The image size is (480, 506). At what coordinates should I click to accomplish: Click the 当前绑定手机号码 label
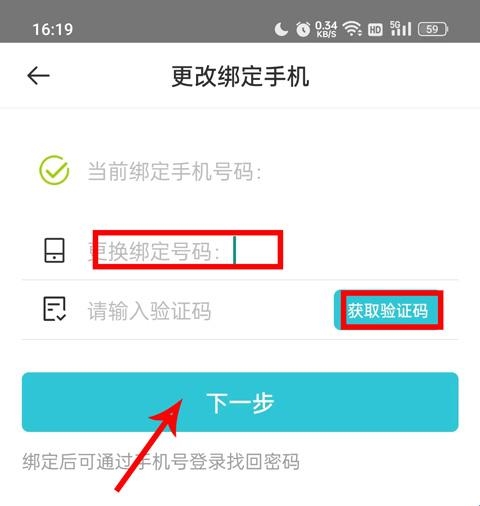tap(174, 171)
